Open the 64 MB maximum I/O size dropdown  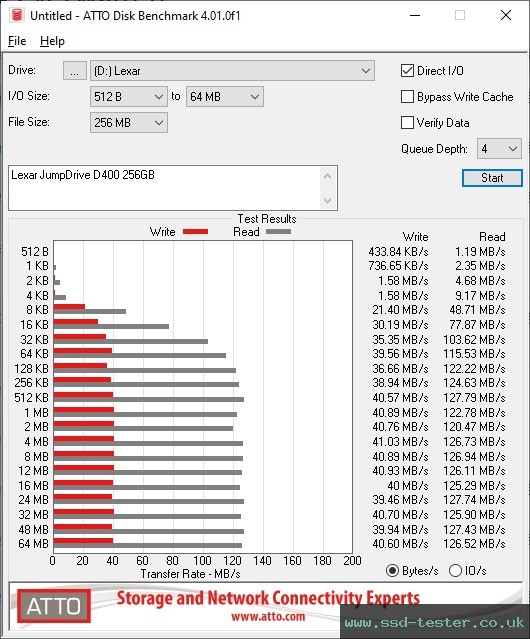225,97
